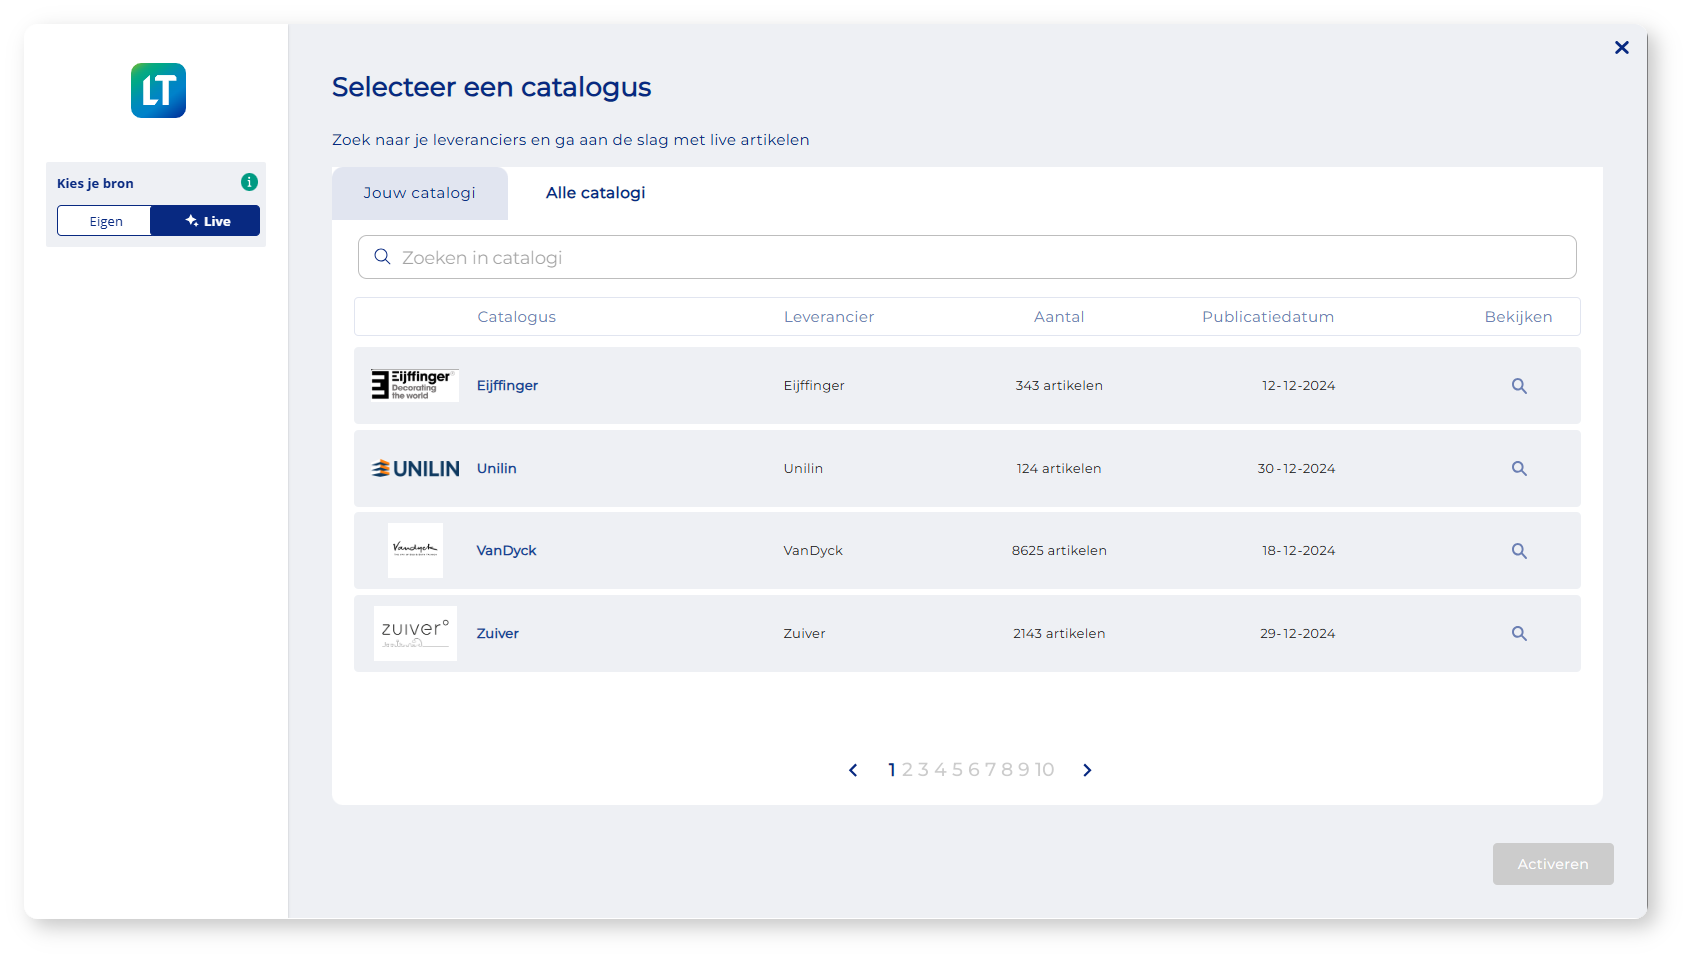Click the Zuiver brand logo thumbnail

pos(414,633)
